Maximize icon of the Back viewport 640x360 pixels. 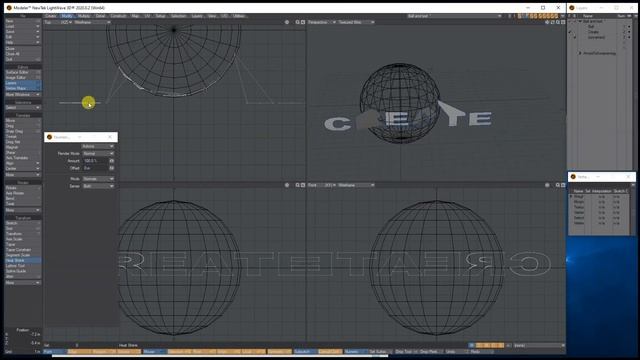tap(563, 185)
